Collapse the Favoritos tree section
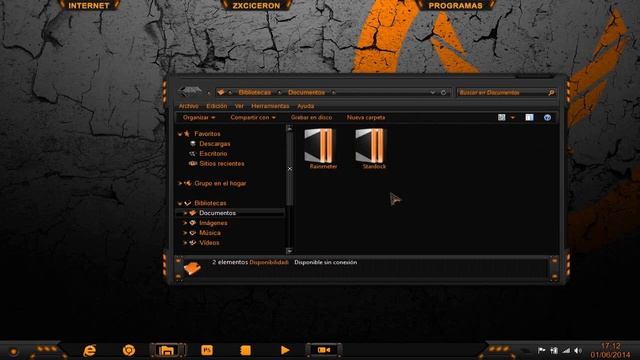 180,134
